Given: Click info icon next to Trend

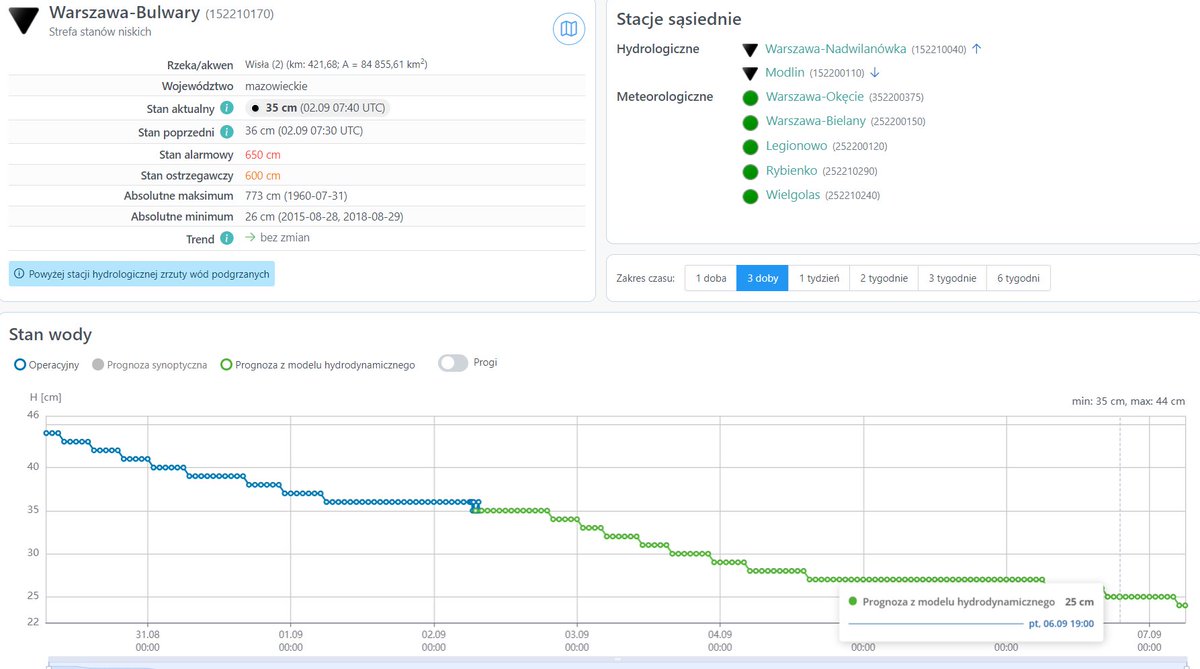Looking at the screenshot, I should pyautogui.click(x=227, y=238).
